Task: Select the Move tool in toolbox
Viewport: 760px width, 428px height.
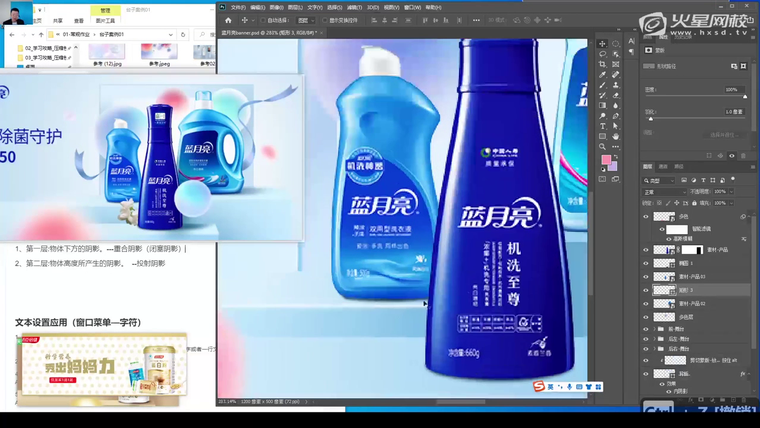Action: point(602,44)
